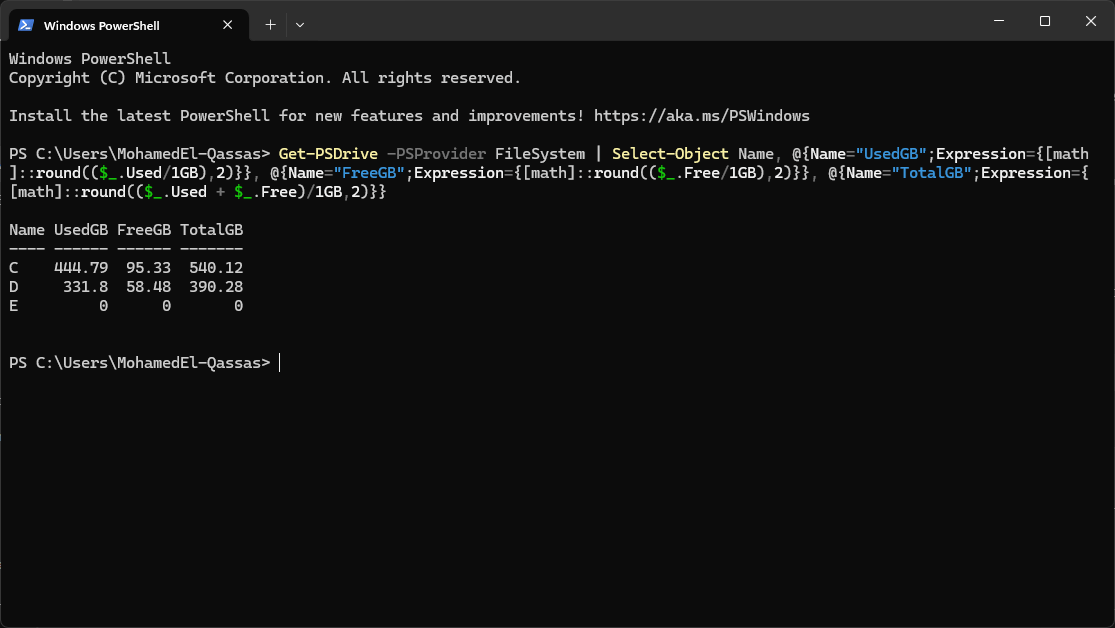Click the drive letter D in the table

point(14,287)
